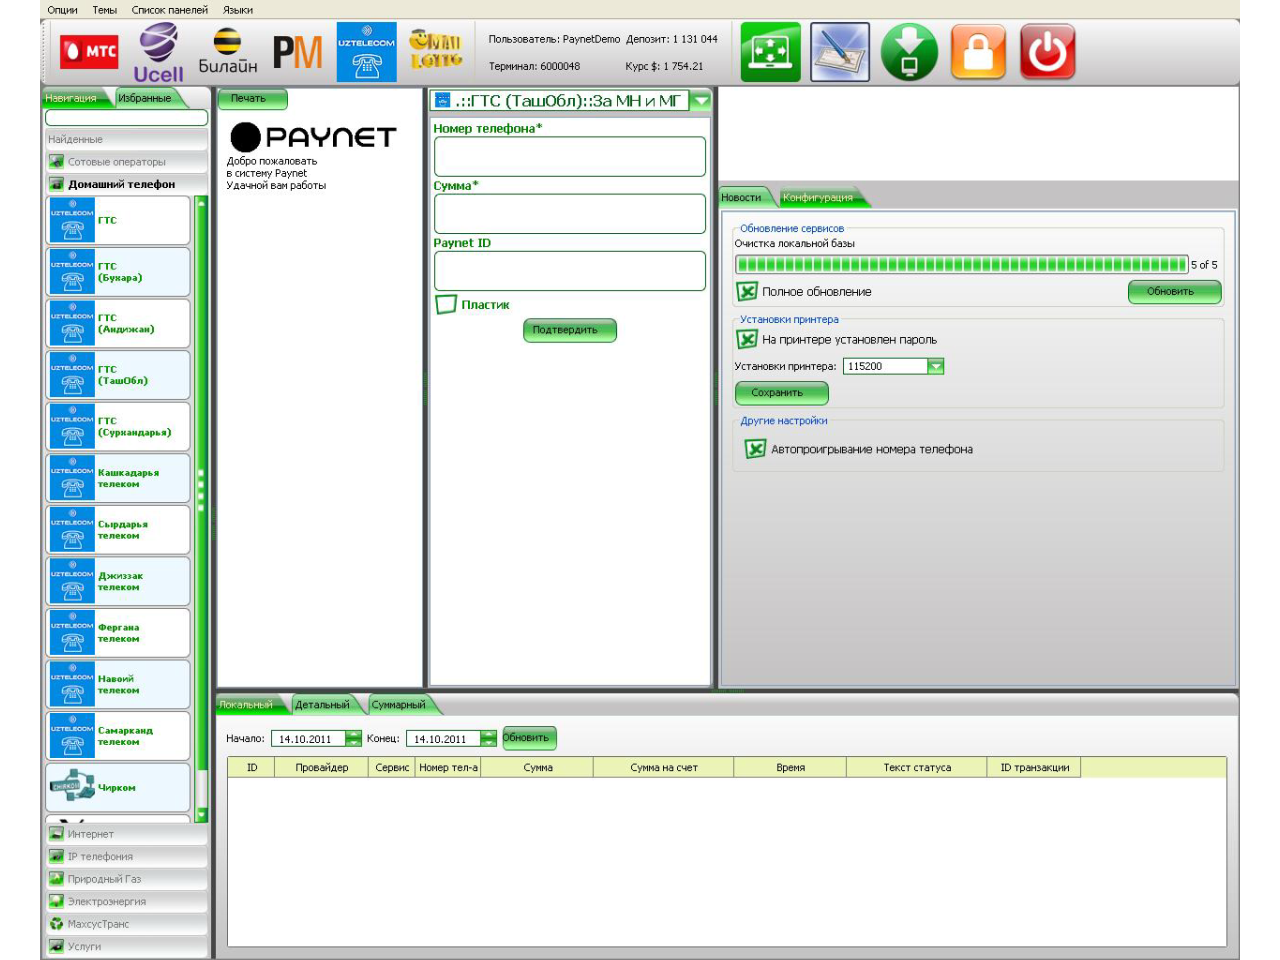
Task: Click the Сохранить printer settings button
Action: click(782, 393)
